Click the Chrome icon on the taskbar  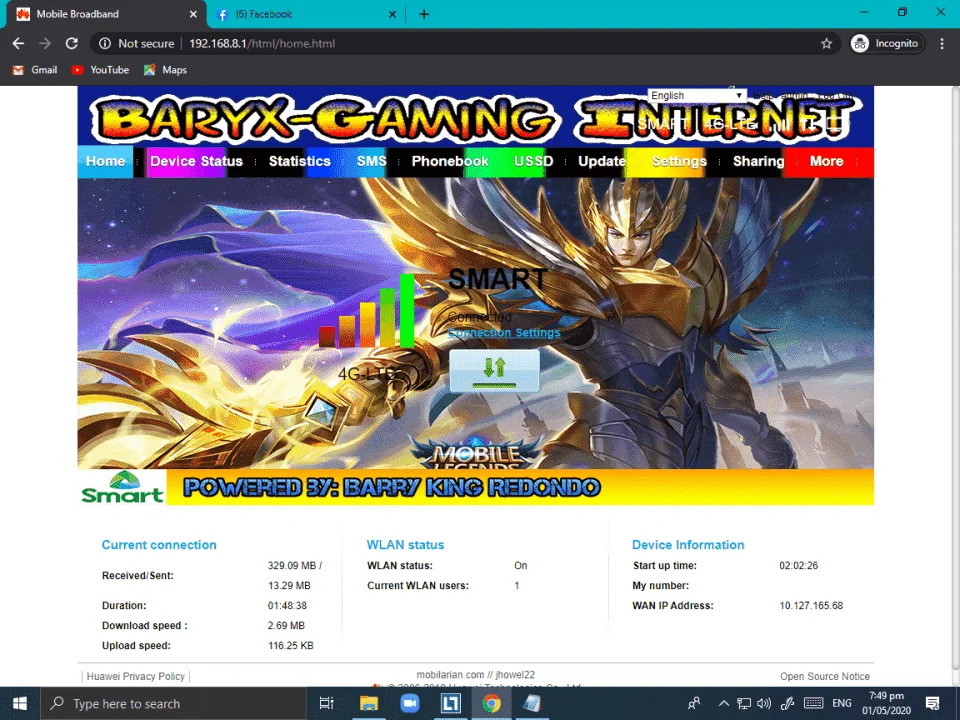coord(491,703)
